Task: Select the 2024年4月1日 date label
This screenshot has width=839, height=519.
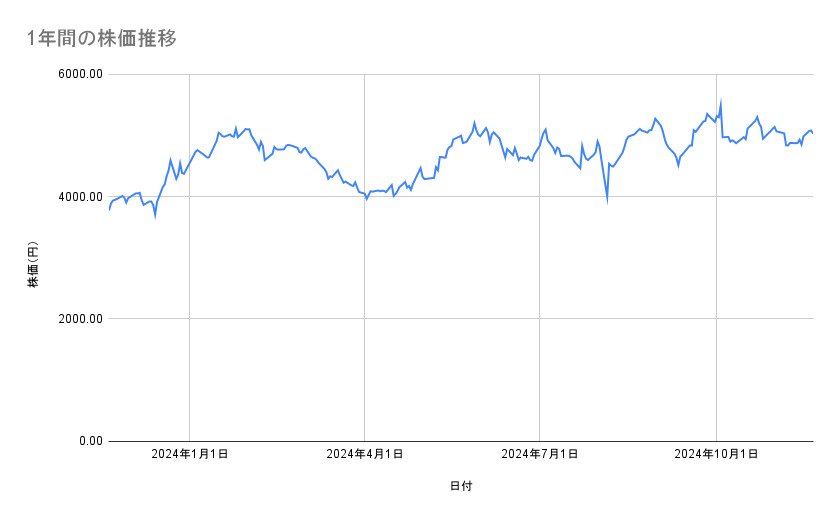Action: (364, 455)
